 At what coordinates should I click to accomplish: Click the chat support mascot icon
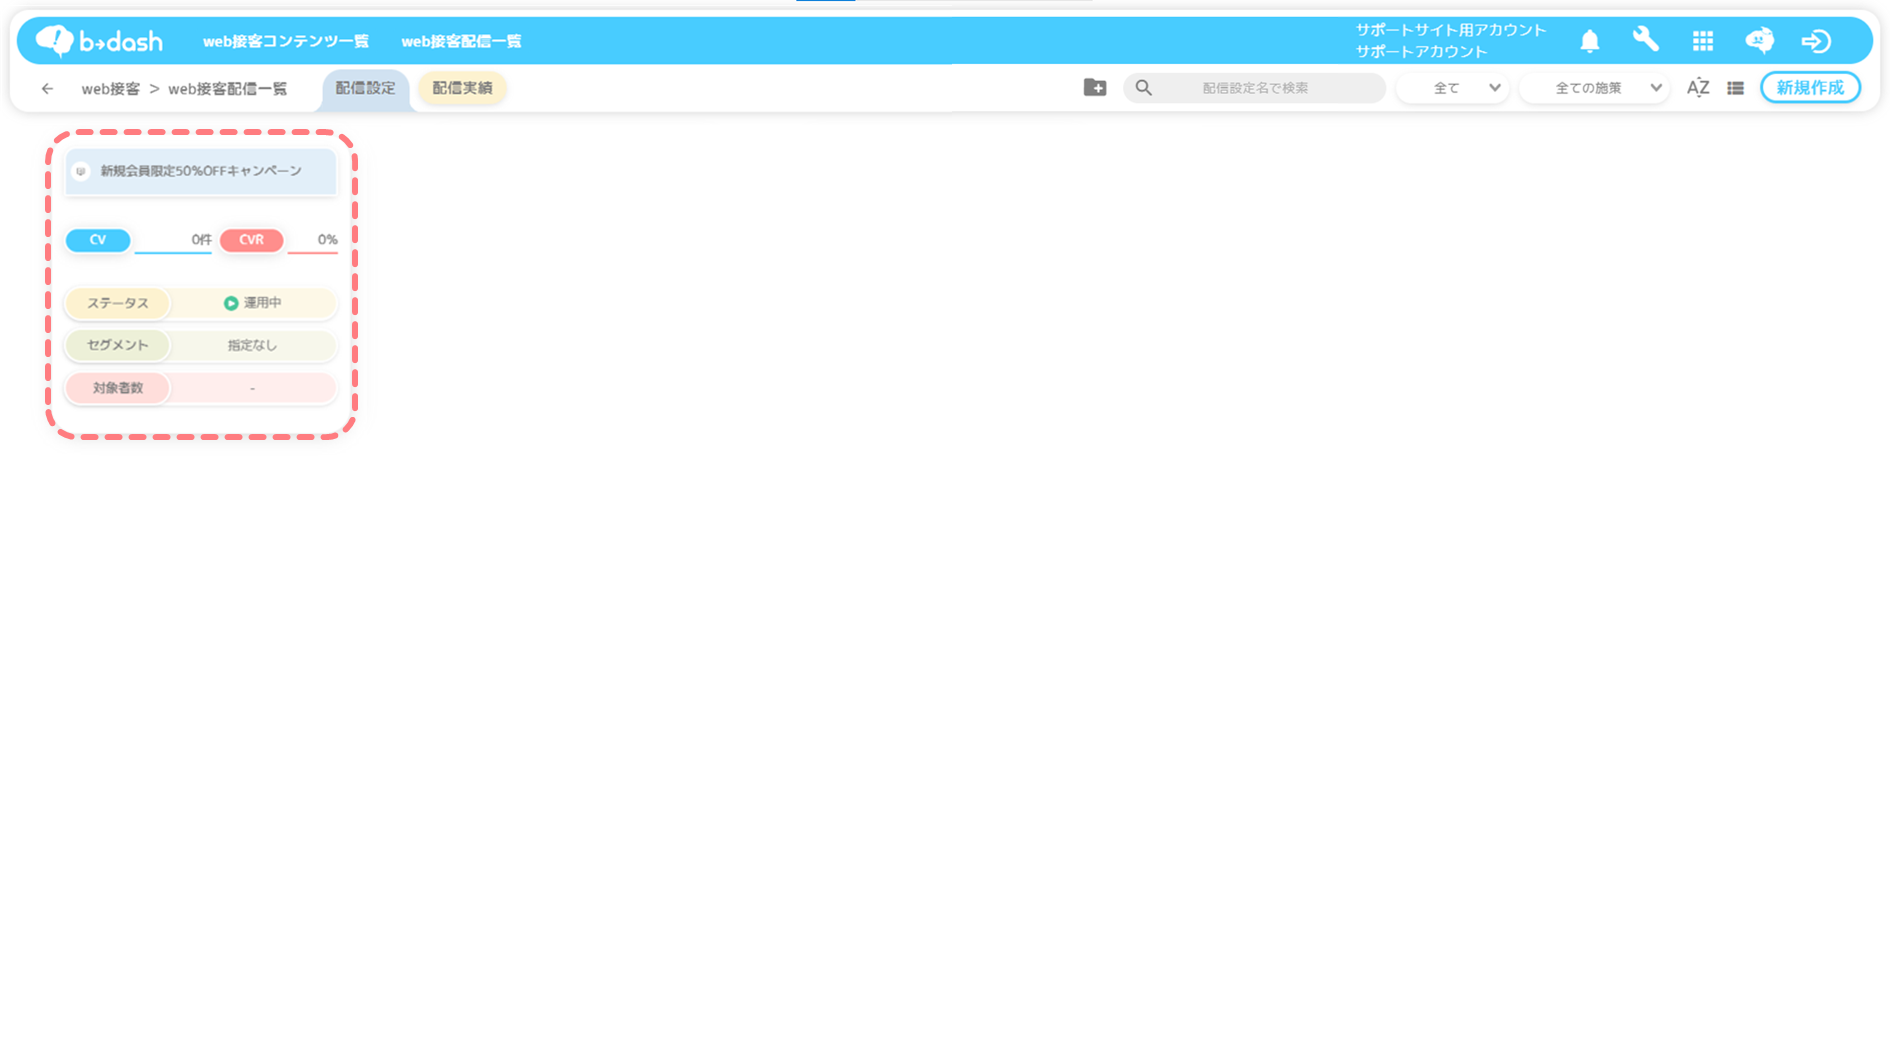tap(1759, 41)
